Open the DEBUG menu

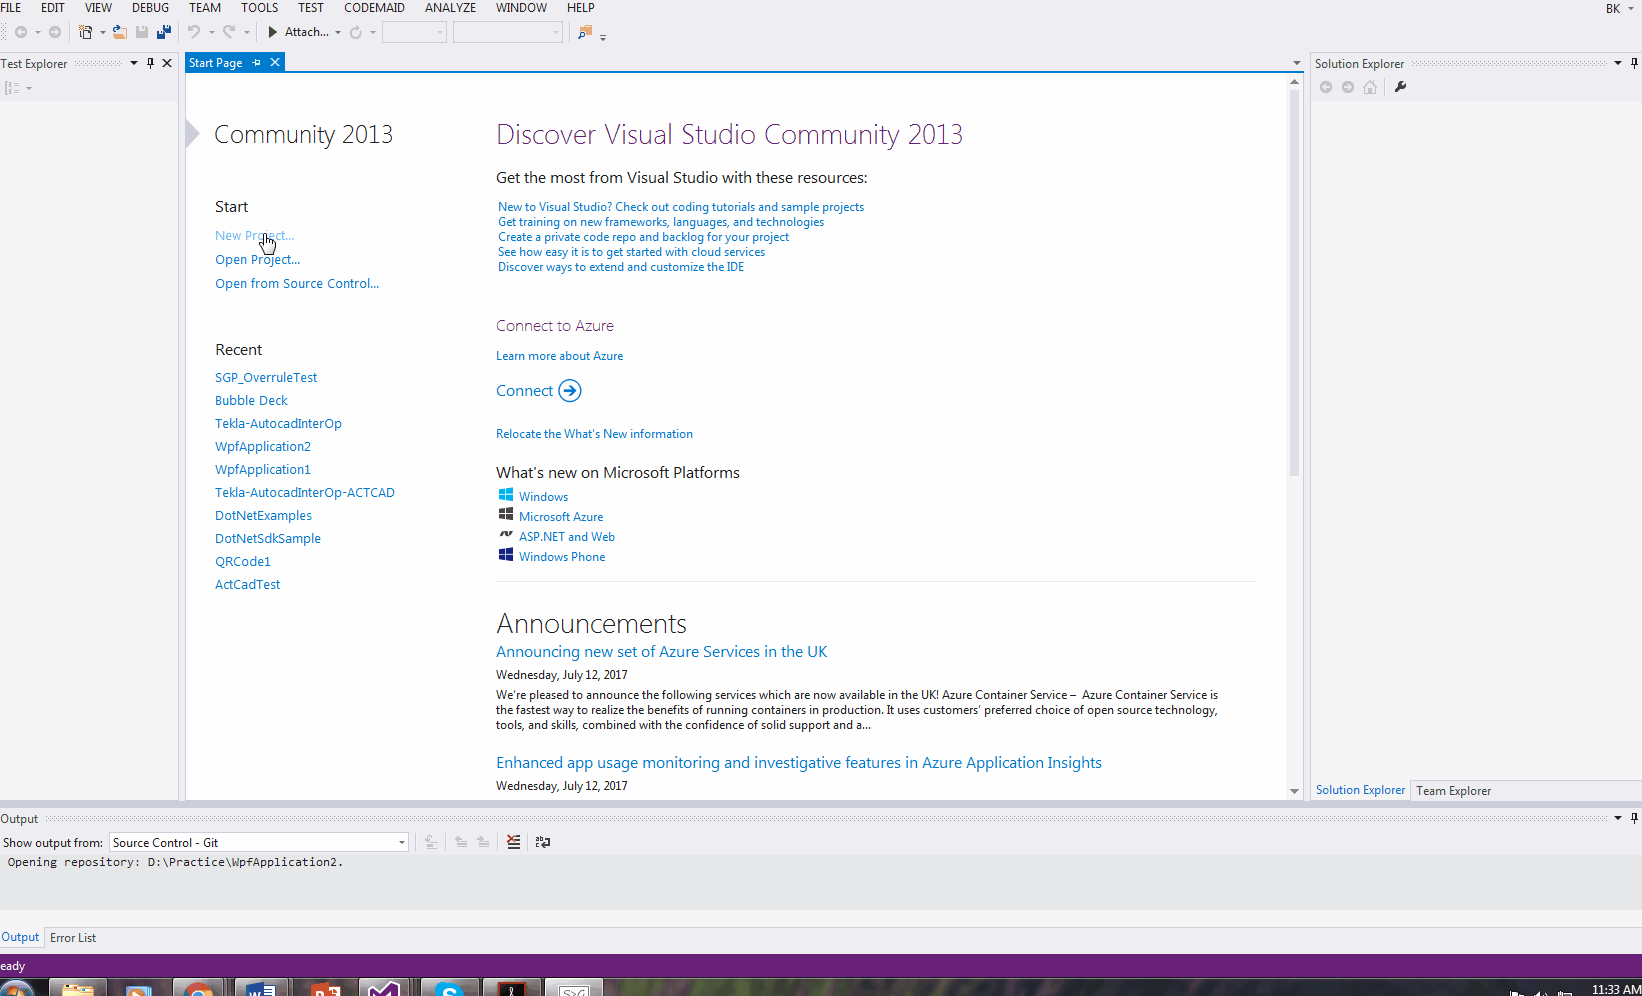[150, 8]
